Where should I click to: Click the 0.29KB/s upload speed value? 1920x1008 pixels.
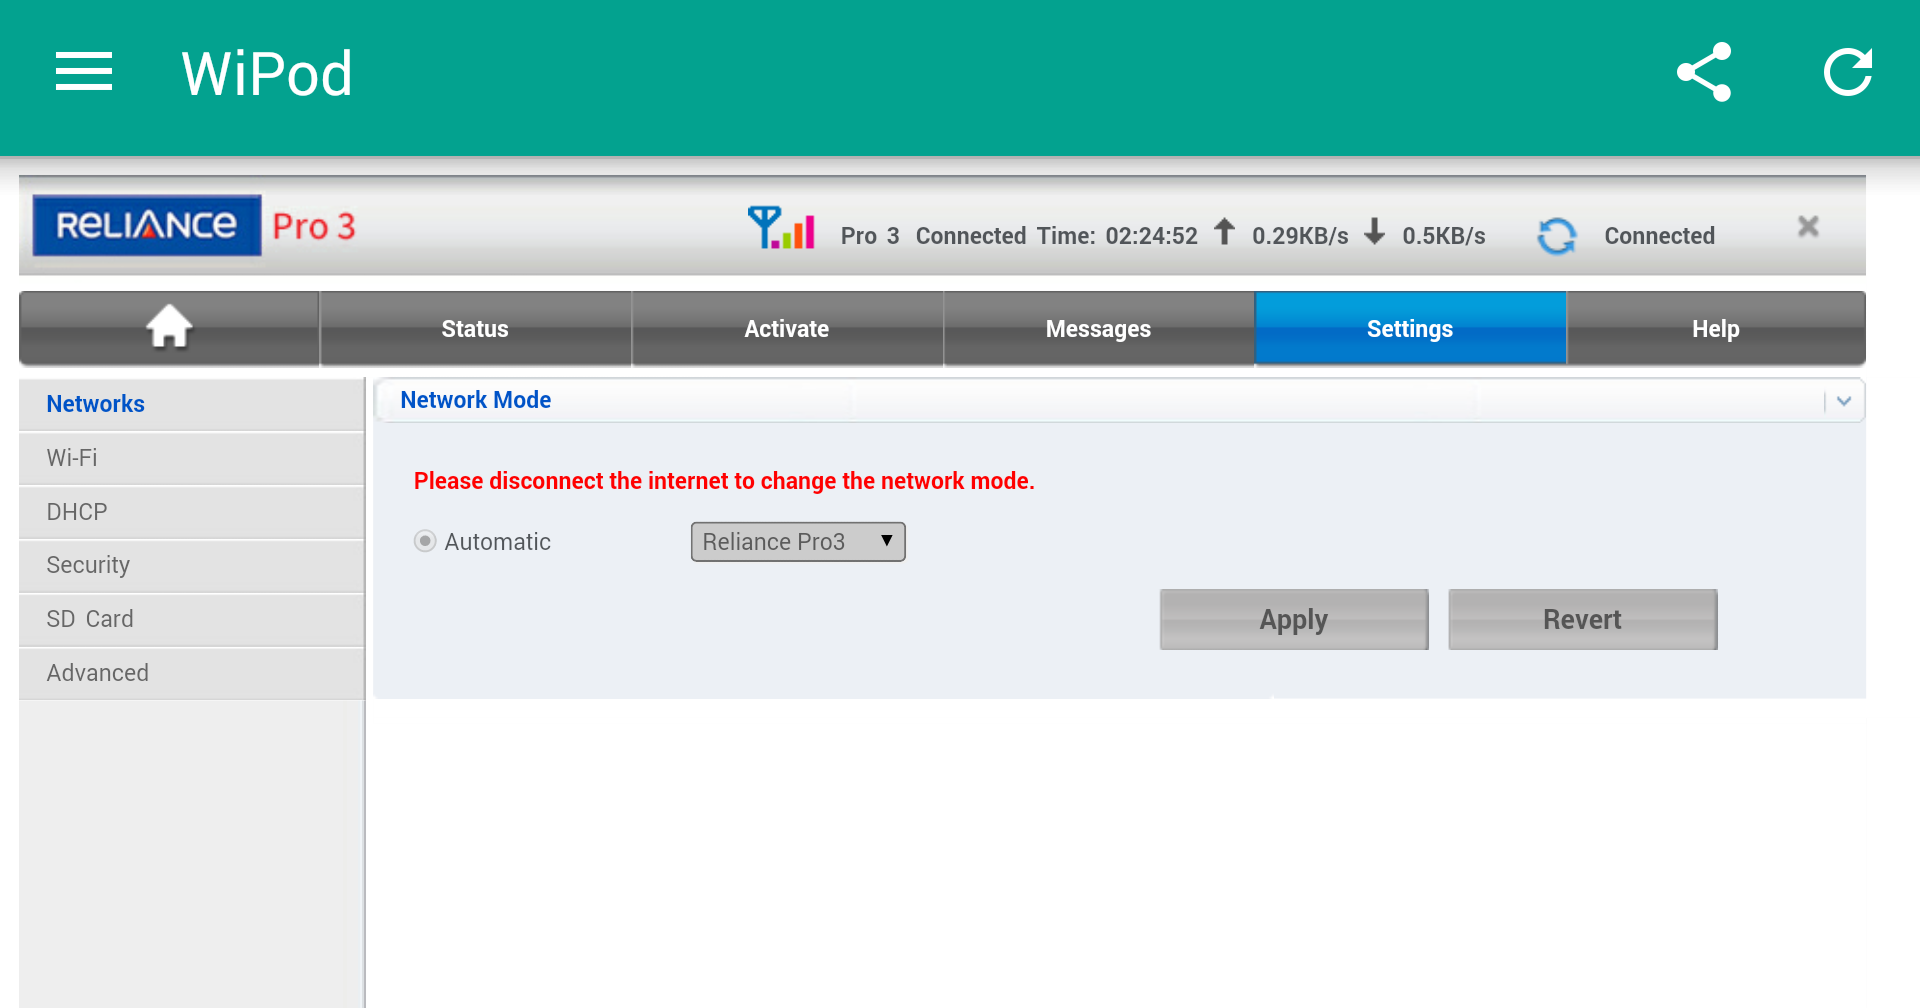click(x=1300, y=236)
